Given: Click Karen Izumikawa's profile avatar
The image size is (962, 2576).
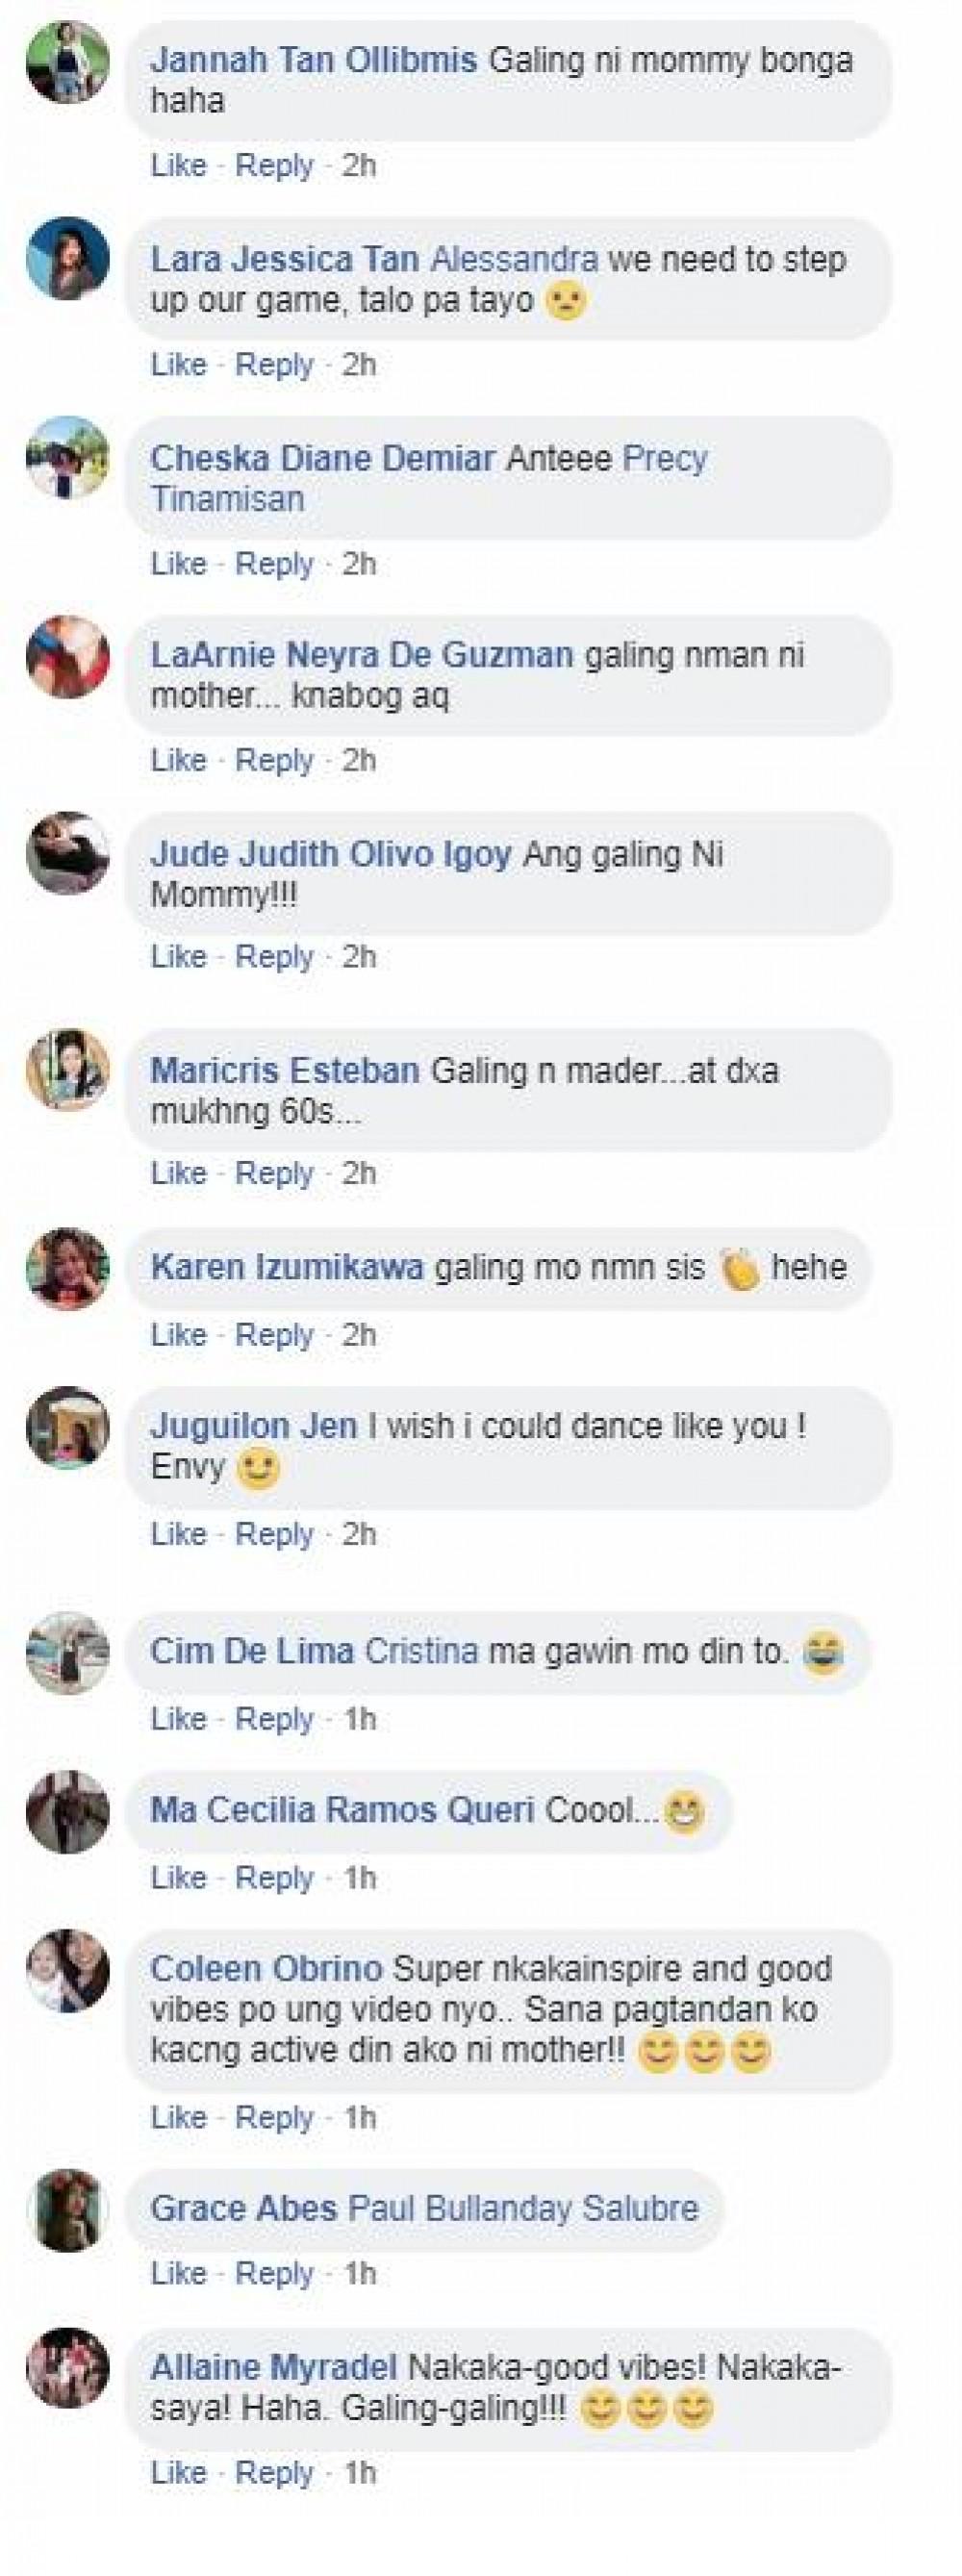Looking at the screenshot, I should tap(67, 1267).
